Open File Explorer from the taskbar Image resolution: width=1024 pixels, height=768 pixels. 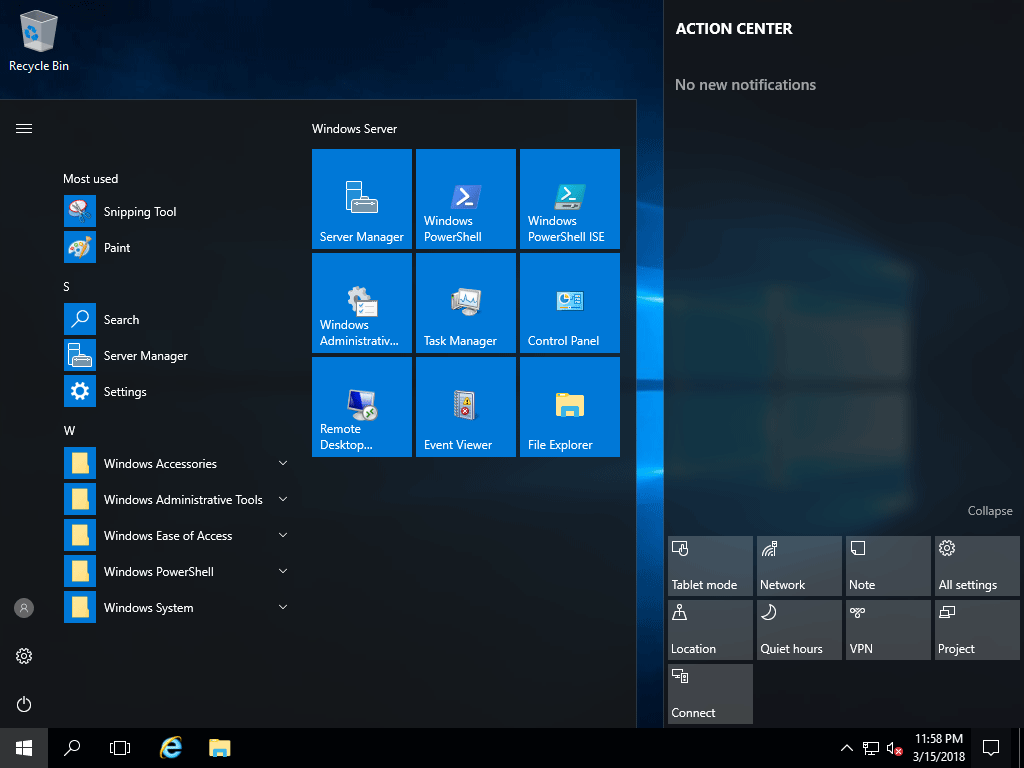tap(219, 748)
